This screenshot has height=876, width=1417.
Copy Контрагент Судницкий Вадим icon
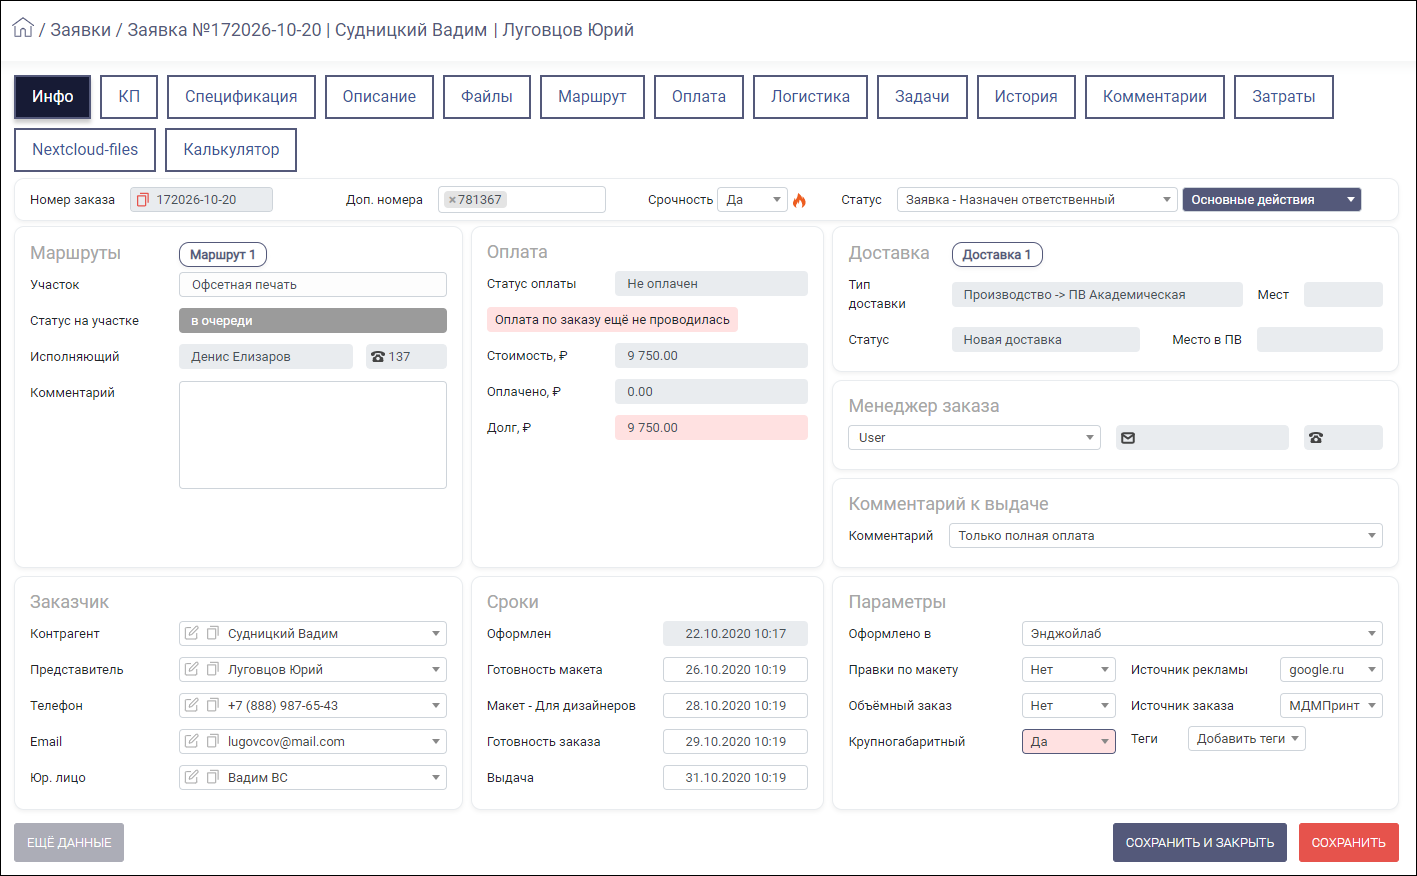pos(212,633)
